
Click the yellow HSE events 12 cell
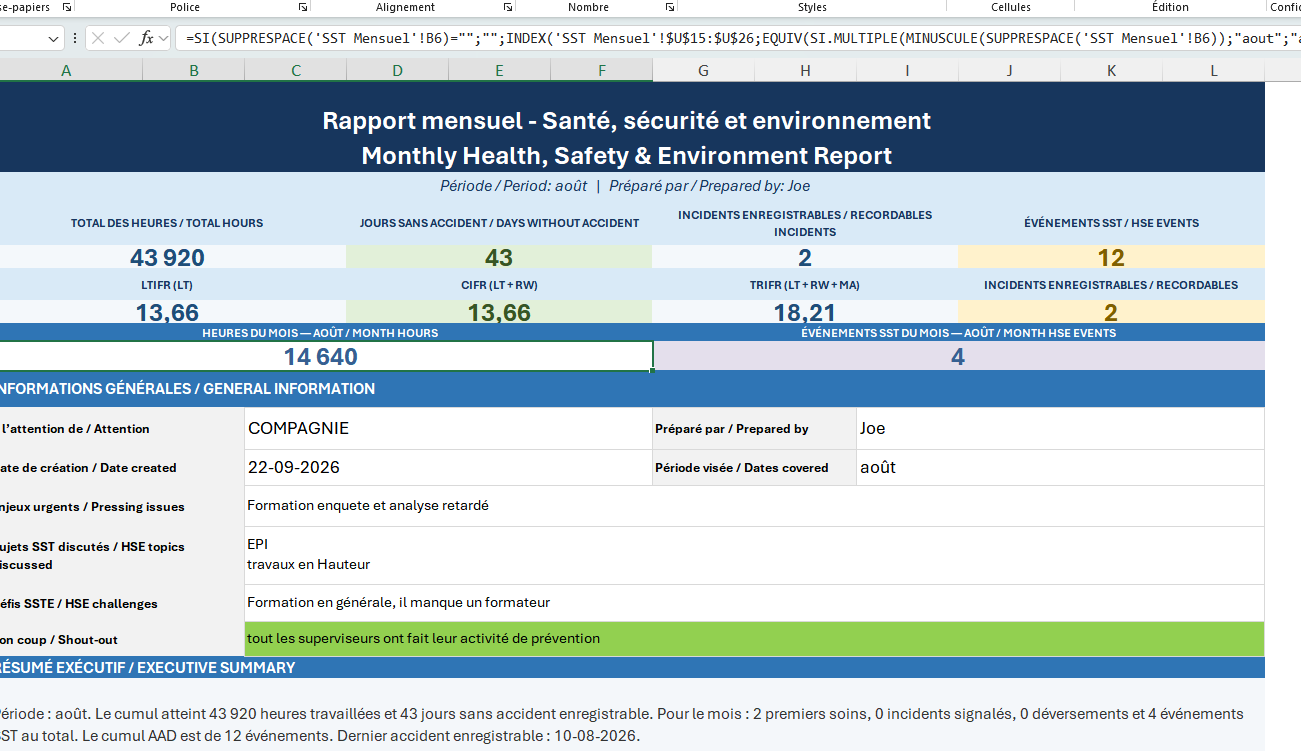(x=1111, y=257)
